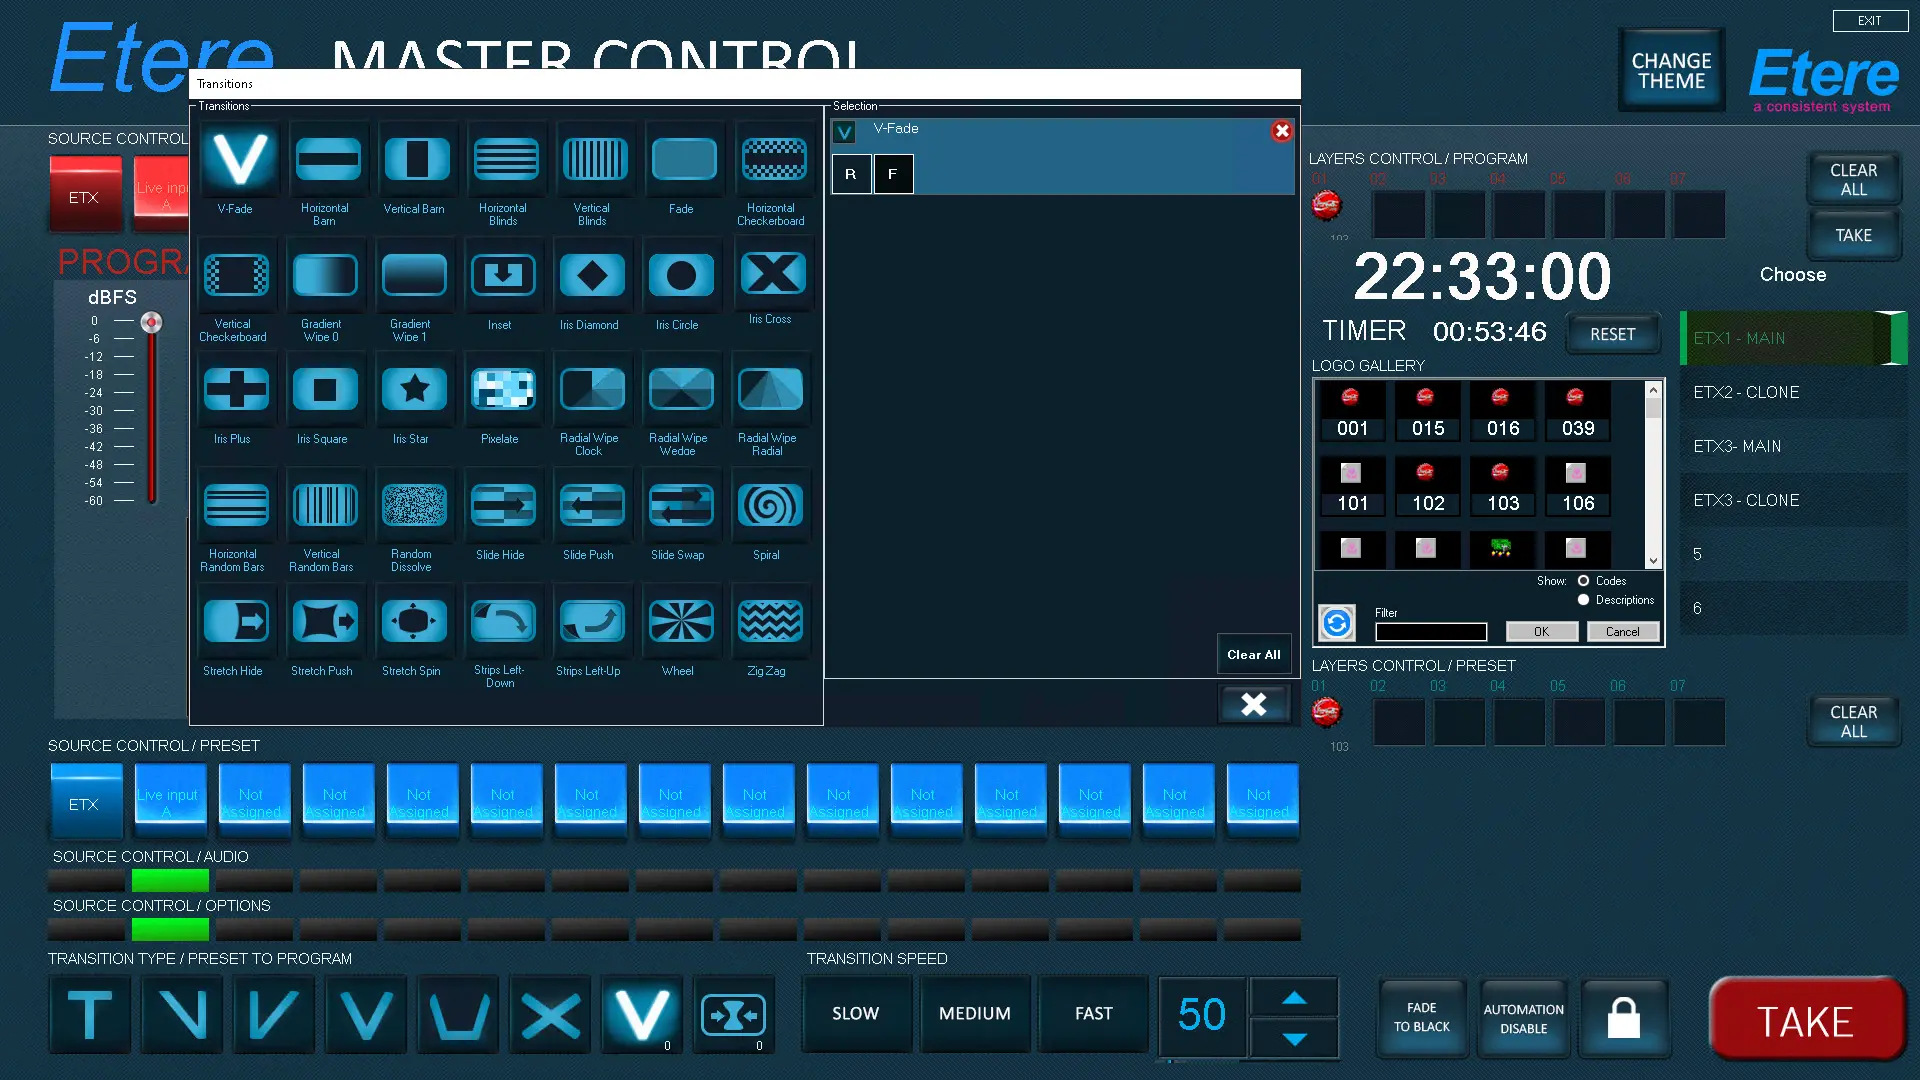
Task: Increase the transition speed with the up arrow
Action: pyautogui.click(x=1294, y=998)
